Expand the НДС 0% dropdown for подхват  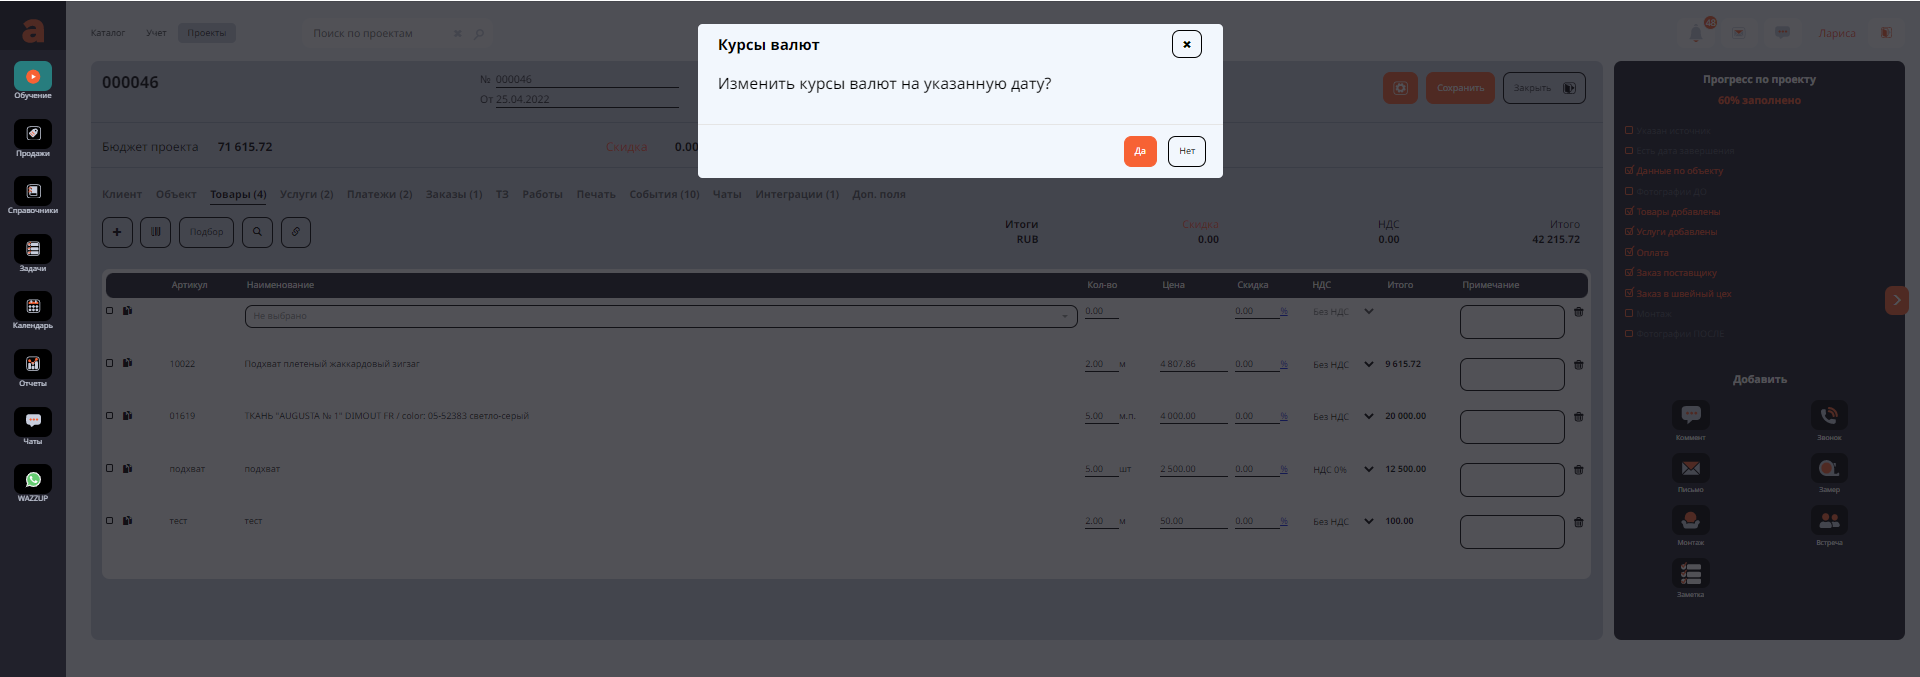pos(1369,469)
